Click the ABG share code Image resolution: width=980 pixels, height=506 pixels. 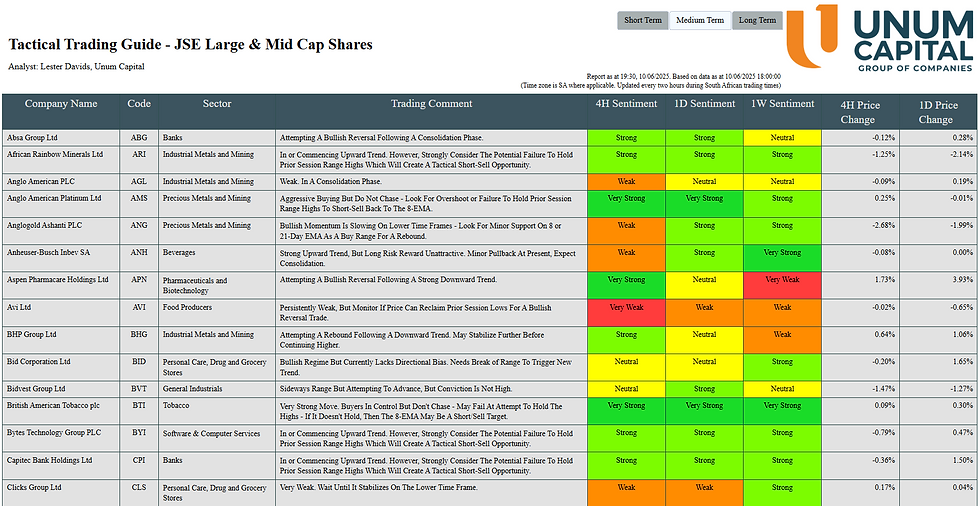click(x=139, y=137)
